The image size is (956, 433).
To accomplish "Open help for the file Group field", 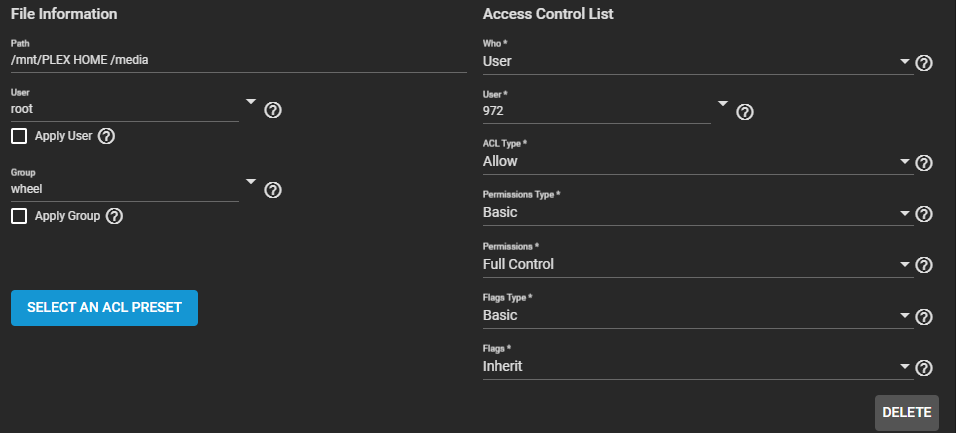I will (x=273, y=190).
